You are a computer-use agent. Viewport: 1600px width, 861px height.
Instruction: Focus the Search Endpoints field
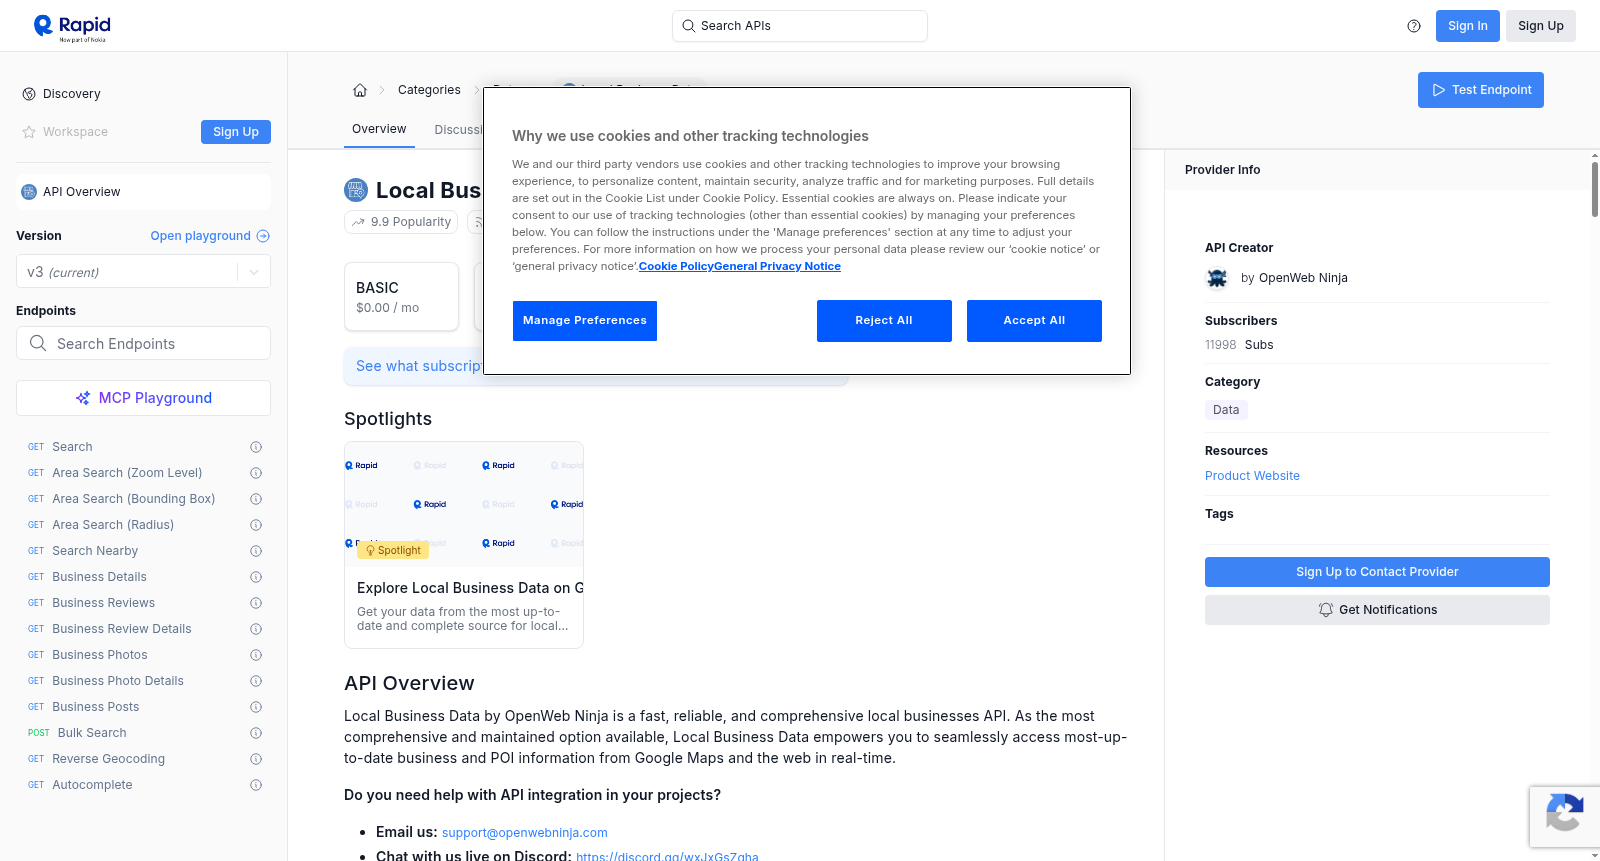click(x=143, y=343)
